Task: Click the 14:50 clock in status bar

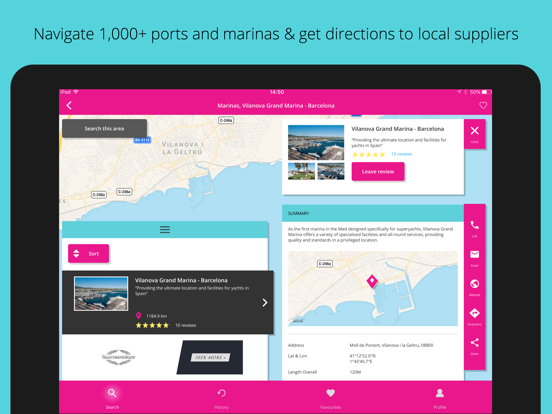Action: click(277, 92)
